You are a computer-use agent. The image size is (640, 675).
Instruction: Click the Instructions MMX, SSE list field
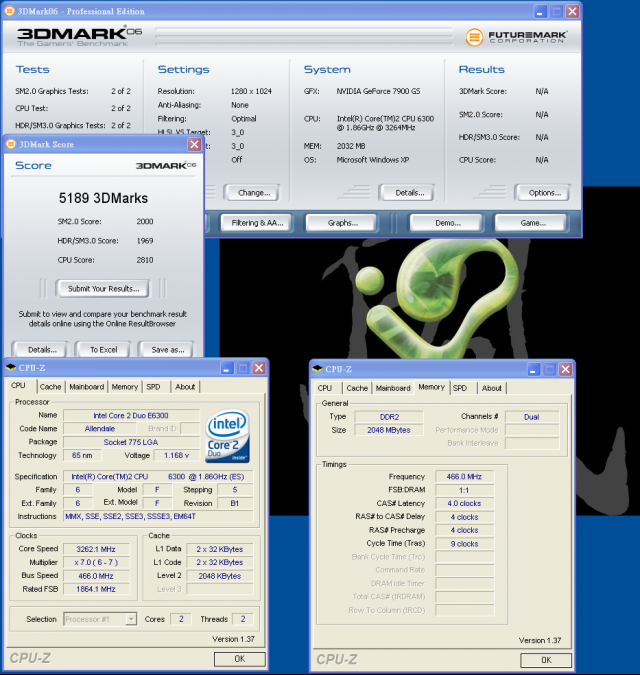[159, 516]
